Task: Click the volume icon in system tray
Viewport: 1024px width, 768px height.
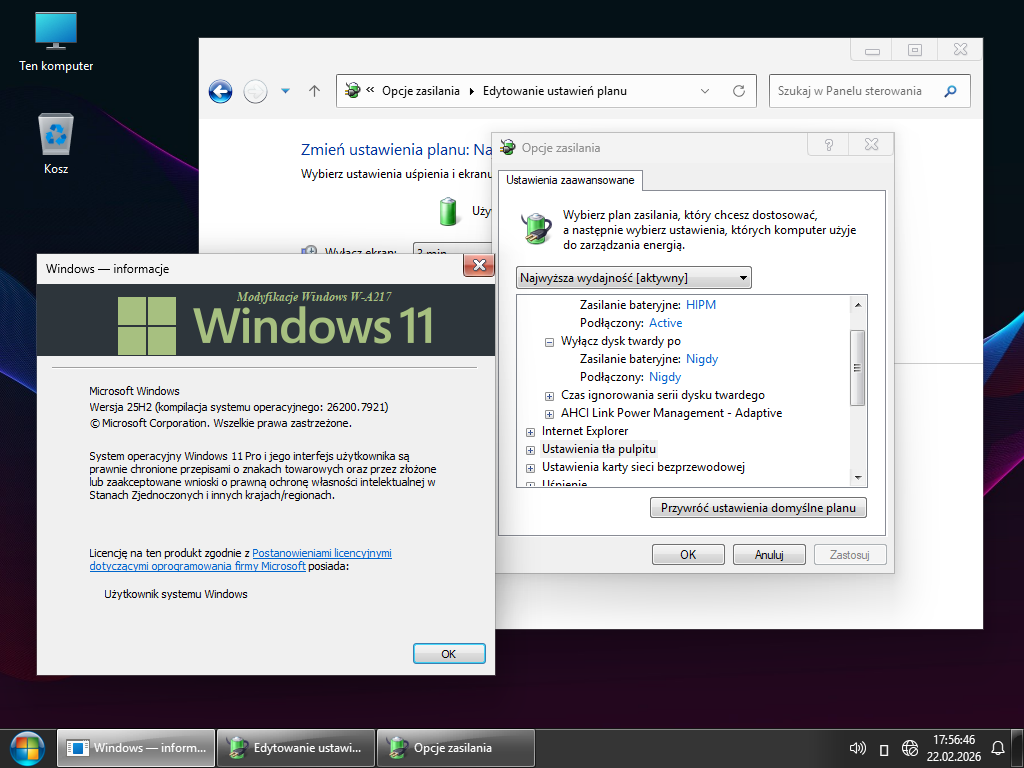Action: (x=857, y=748)
